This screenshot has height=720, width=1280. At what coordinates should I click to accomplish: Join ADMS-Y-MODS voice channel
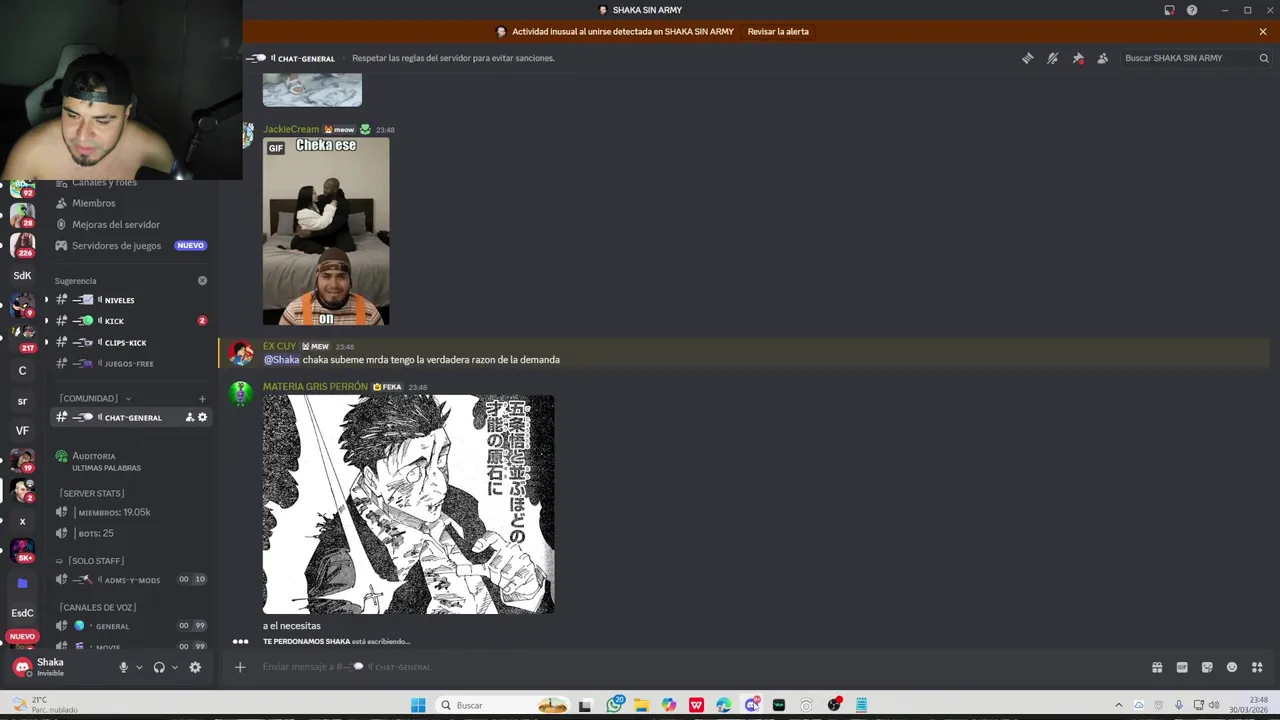pos(130,579)
